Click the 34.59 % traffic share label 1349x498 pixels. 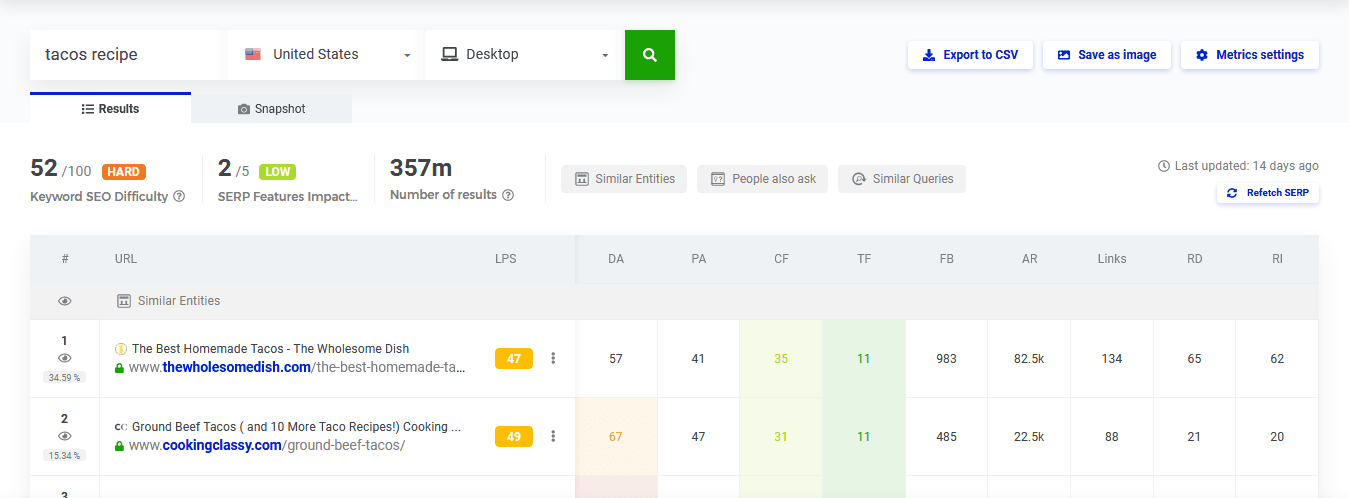65,377
